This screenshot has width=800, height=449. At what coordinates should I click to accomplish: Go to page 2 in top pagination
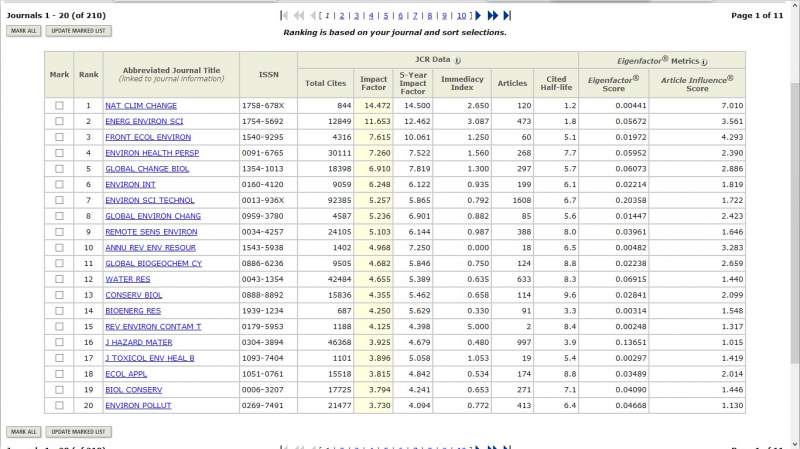[342, 16]
